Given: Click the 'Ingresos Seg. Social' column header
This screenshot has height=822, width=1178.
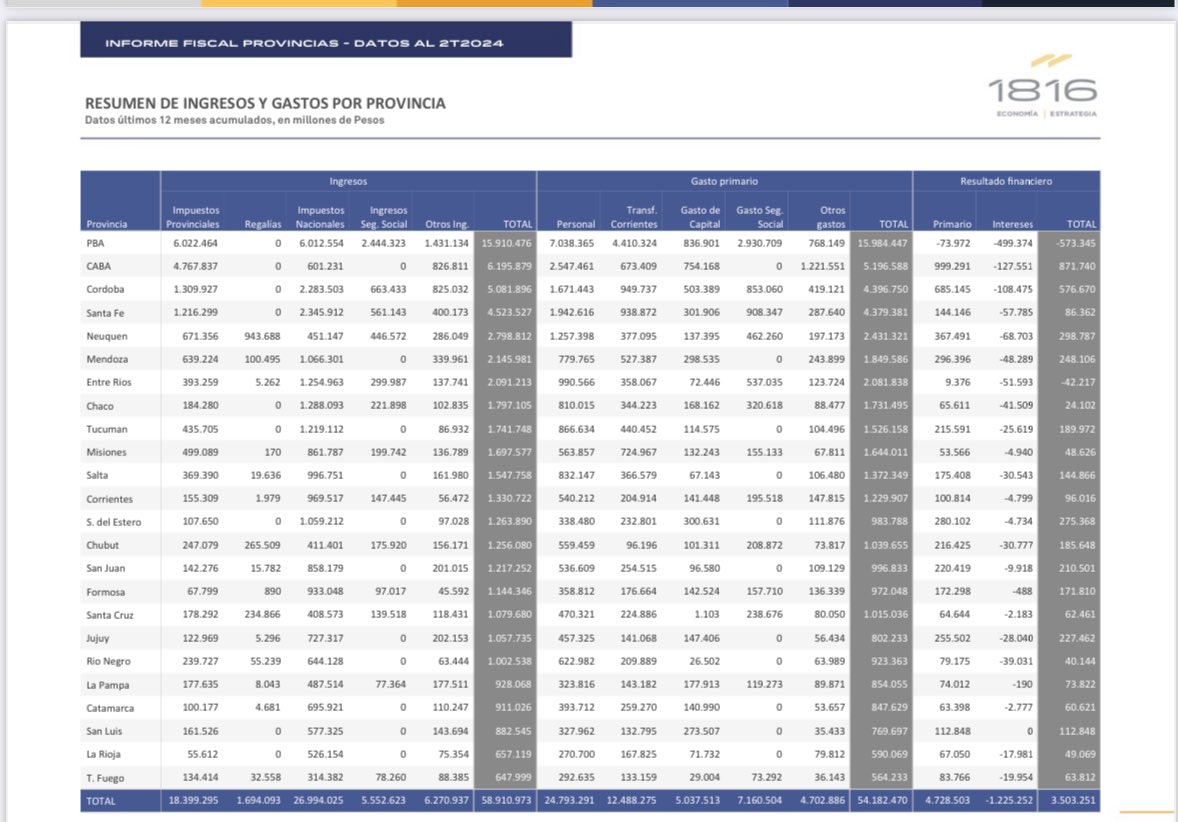Looking at the screenshot, I should pos(384,217).
